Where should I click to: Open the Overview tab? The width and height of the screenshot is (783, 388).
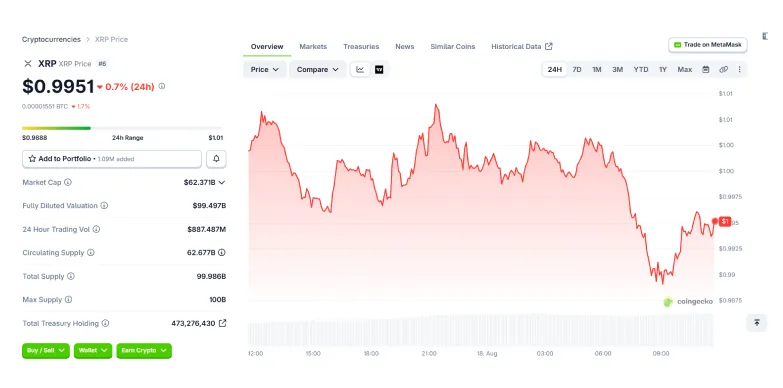[x=267, y=46]
